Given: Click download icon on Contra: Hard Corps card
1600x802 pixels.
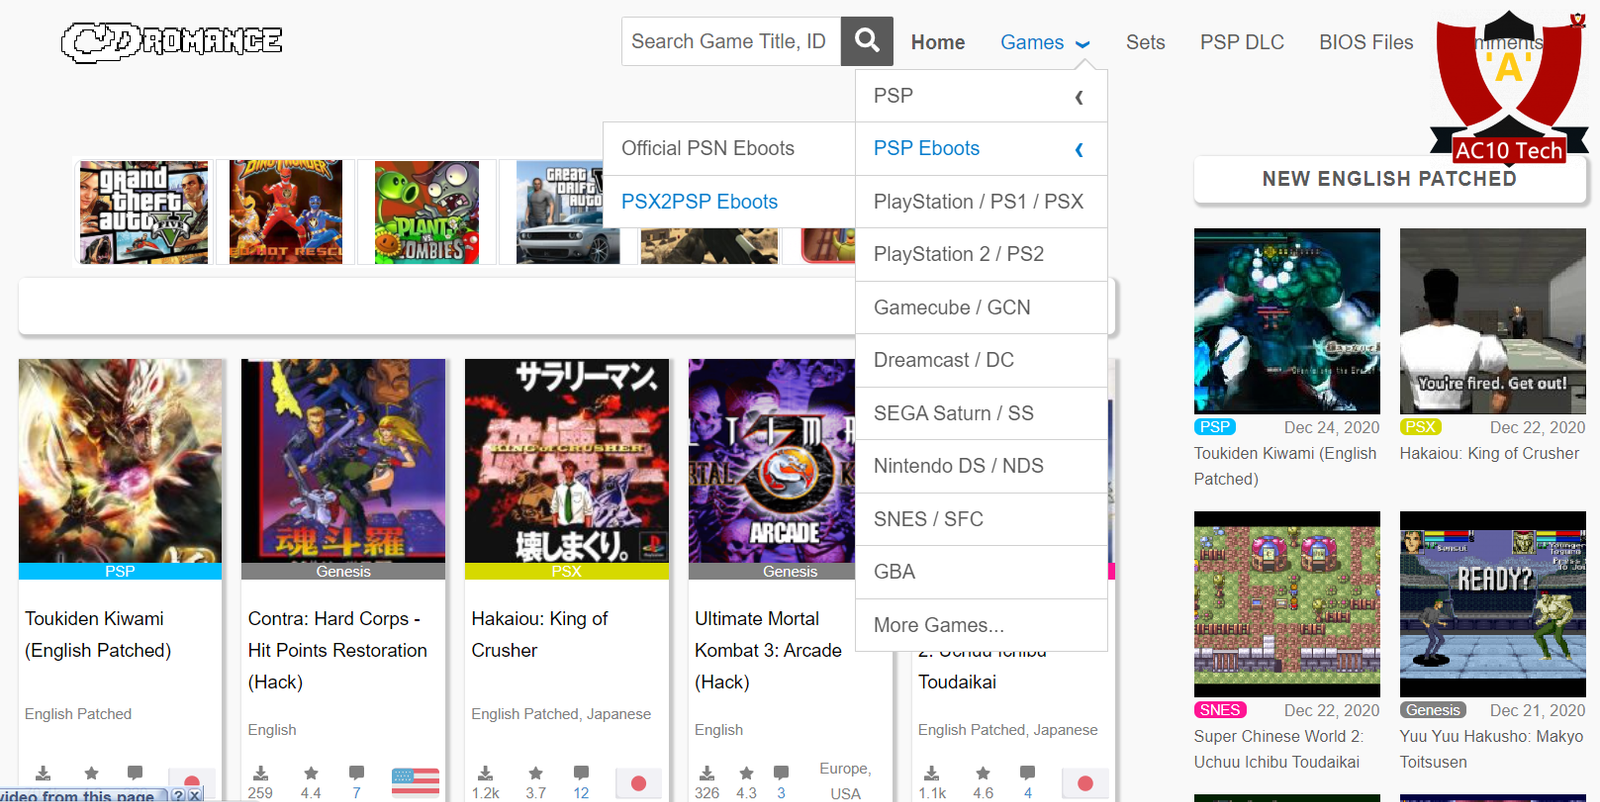Looking at the screenshot, I should (x=260, y=773).
